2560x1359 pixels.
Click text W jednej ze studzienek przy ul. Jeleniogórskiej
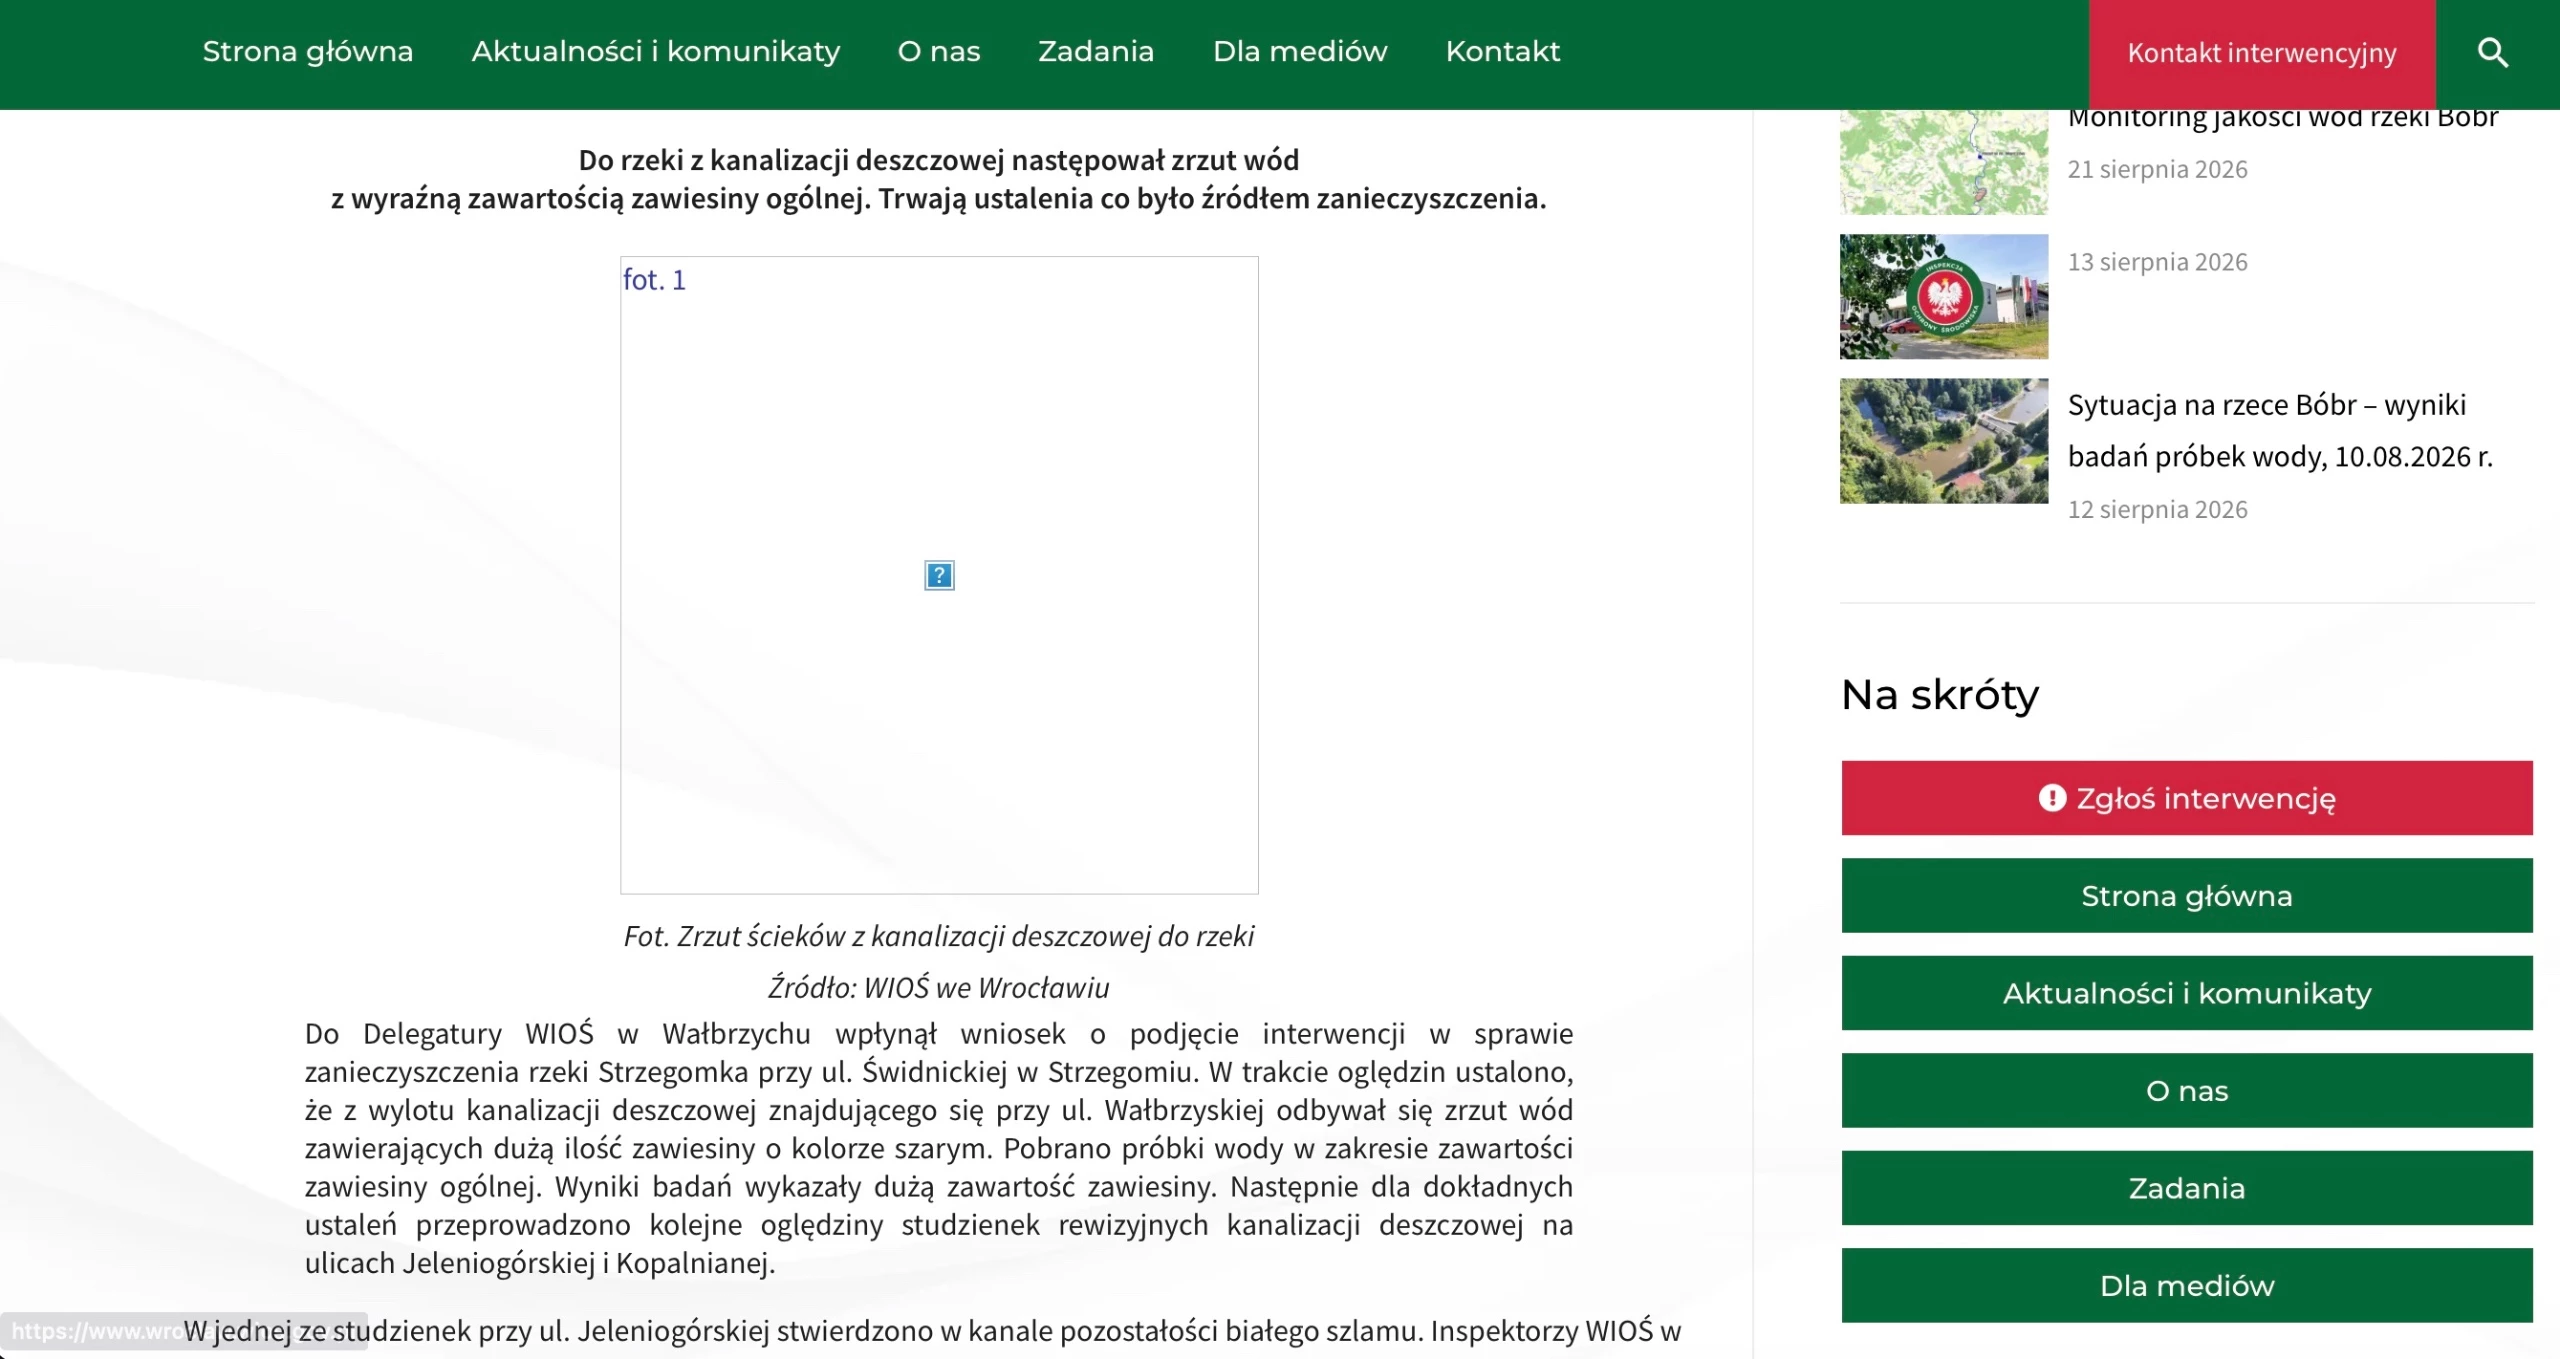pyautogui.click(x=932, y=1331)
